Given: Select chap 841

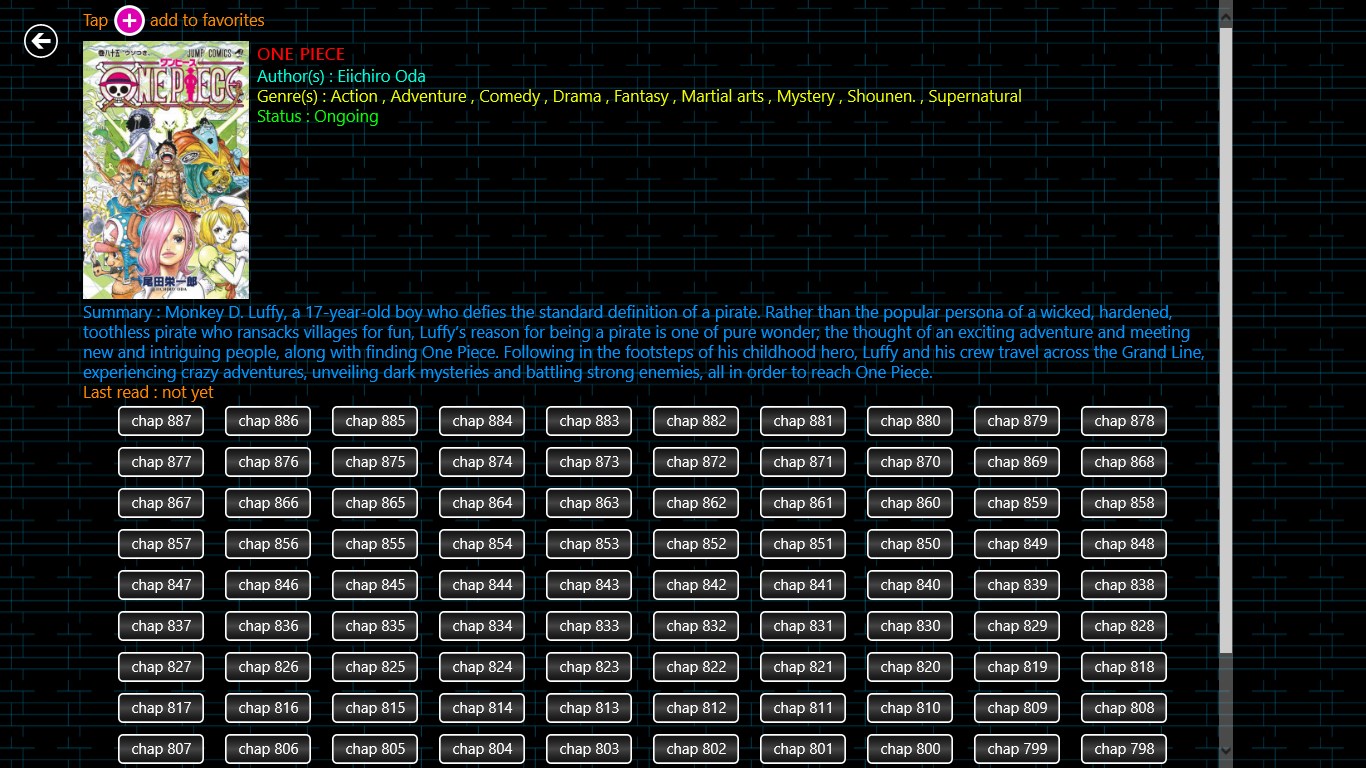Looking at the screenshot, I should coord(803,585).
